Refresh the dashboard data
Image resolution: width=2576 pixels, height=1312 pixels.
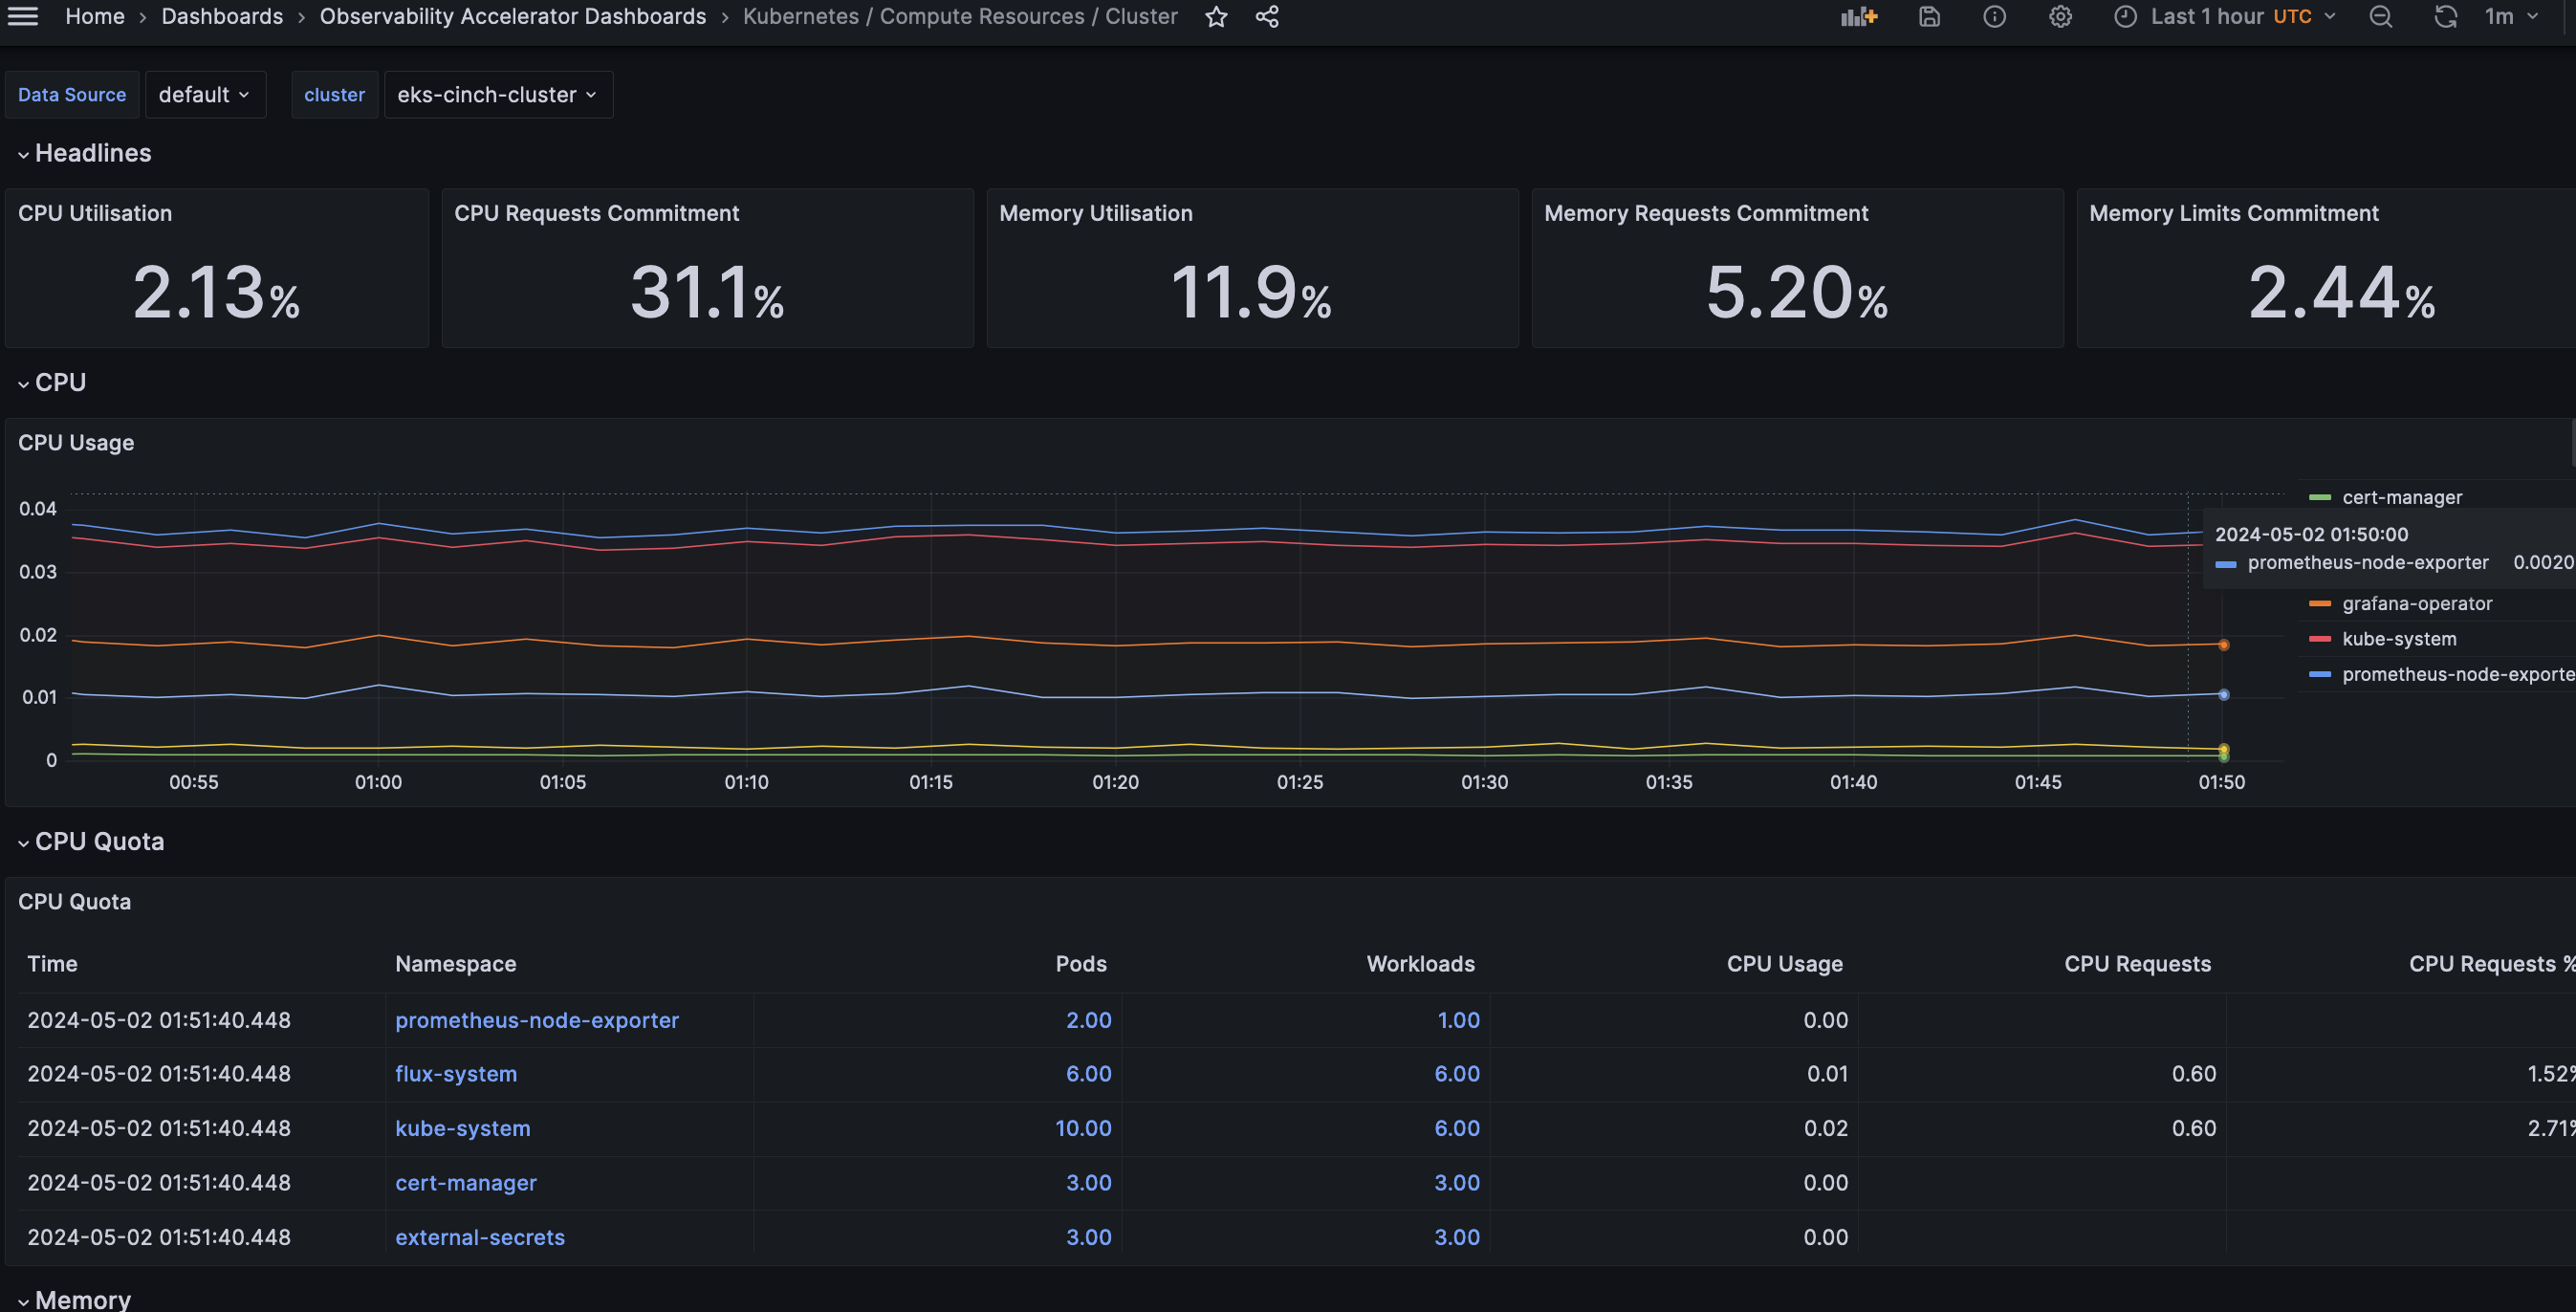tap(2445, 16)
